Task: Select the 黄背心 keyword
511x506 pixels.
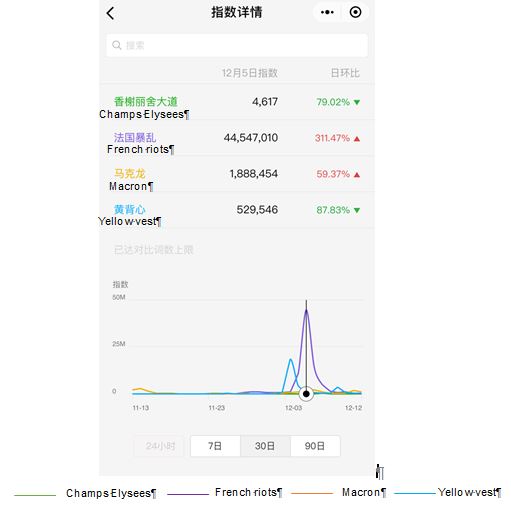Action: (130, 209)
